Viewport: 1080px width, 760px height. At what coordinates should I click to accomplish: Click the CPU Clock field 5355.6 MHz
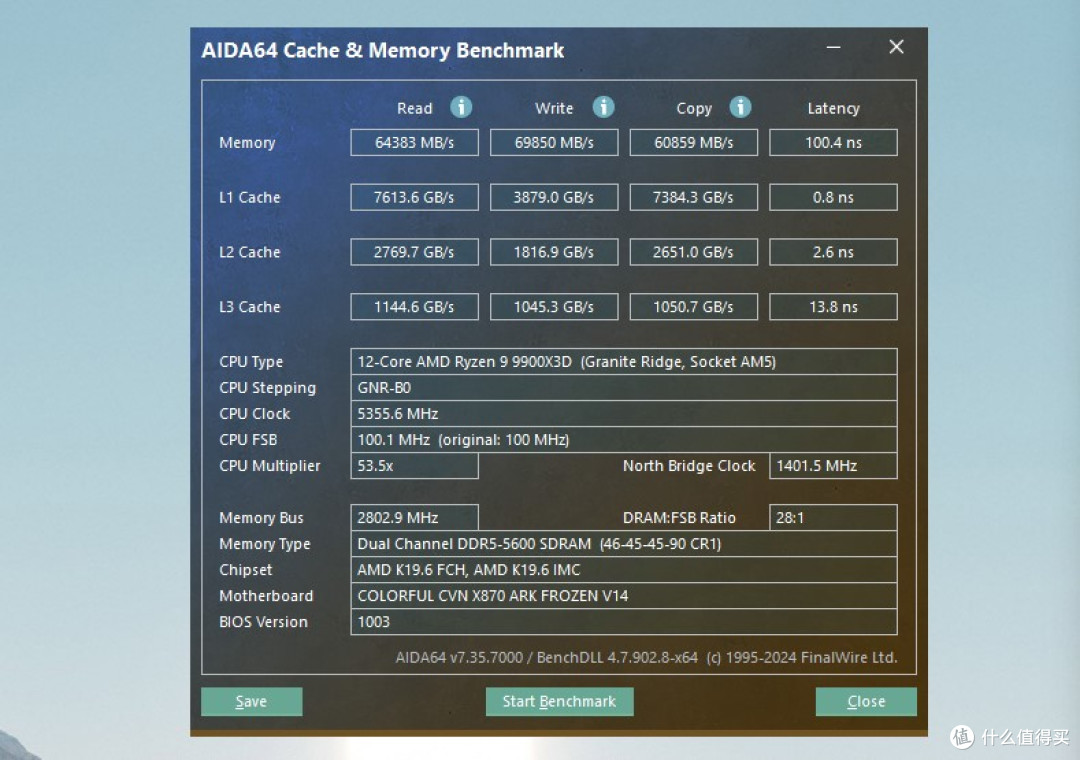[624, 414]
